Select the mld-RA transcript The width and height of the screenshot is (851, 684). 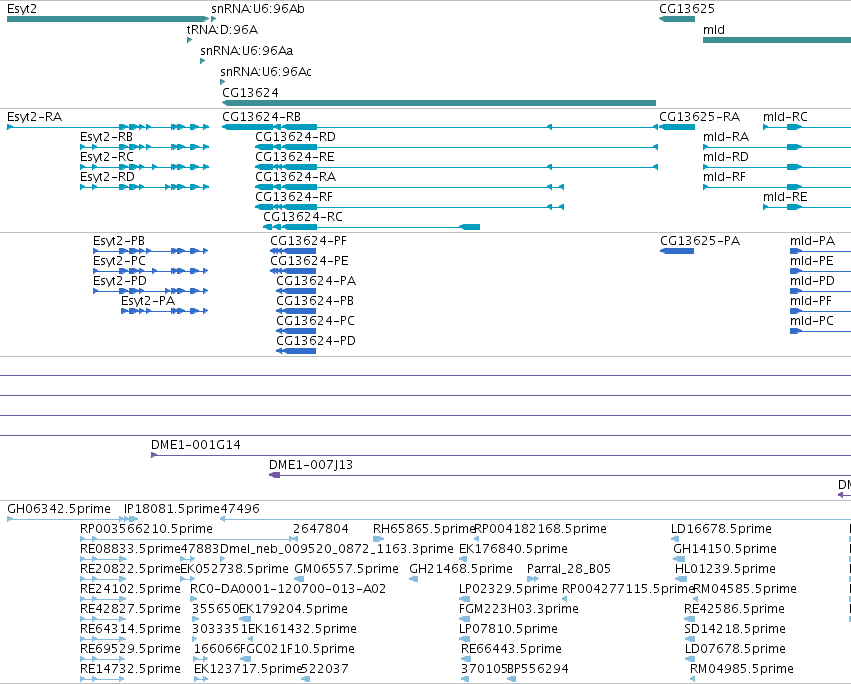coord(777,147)
